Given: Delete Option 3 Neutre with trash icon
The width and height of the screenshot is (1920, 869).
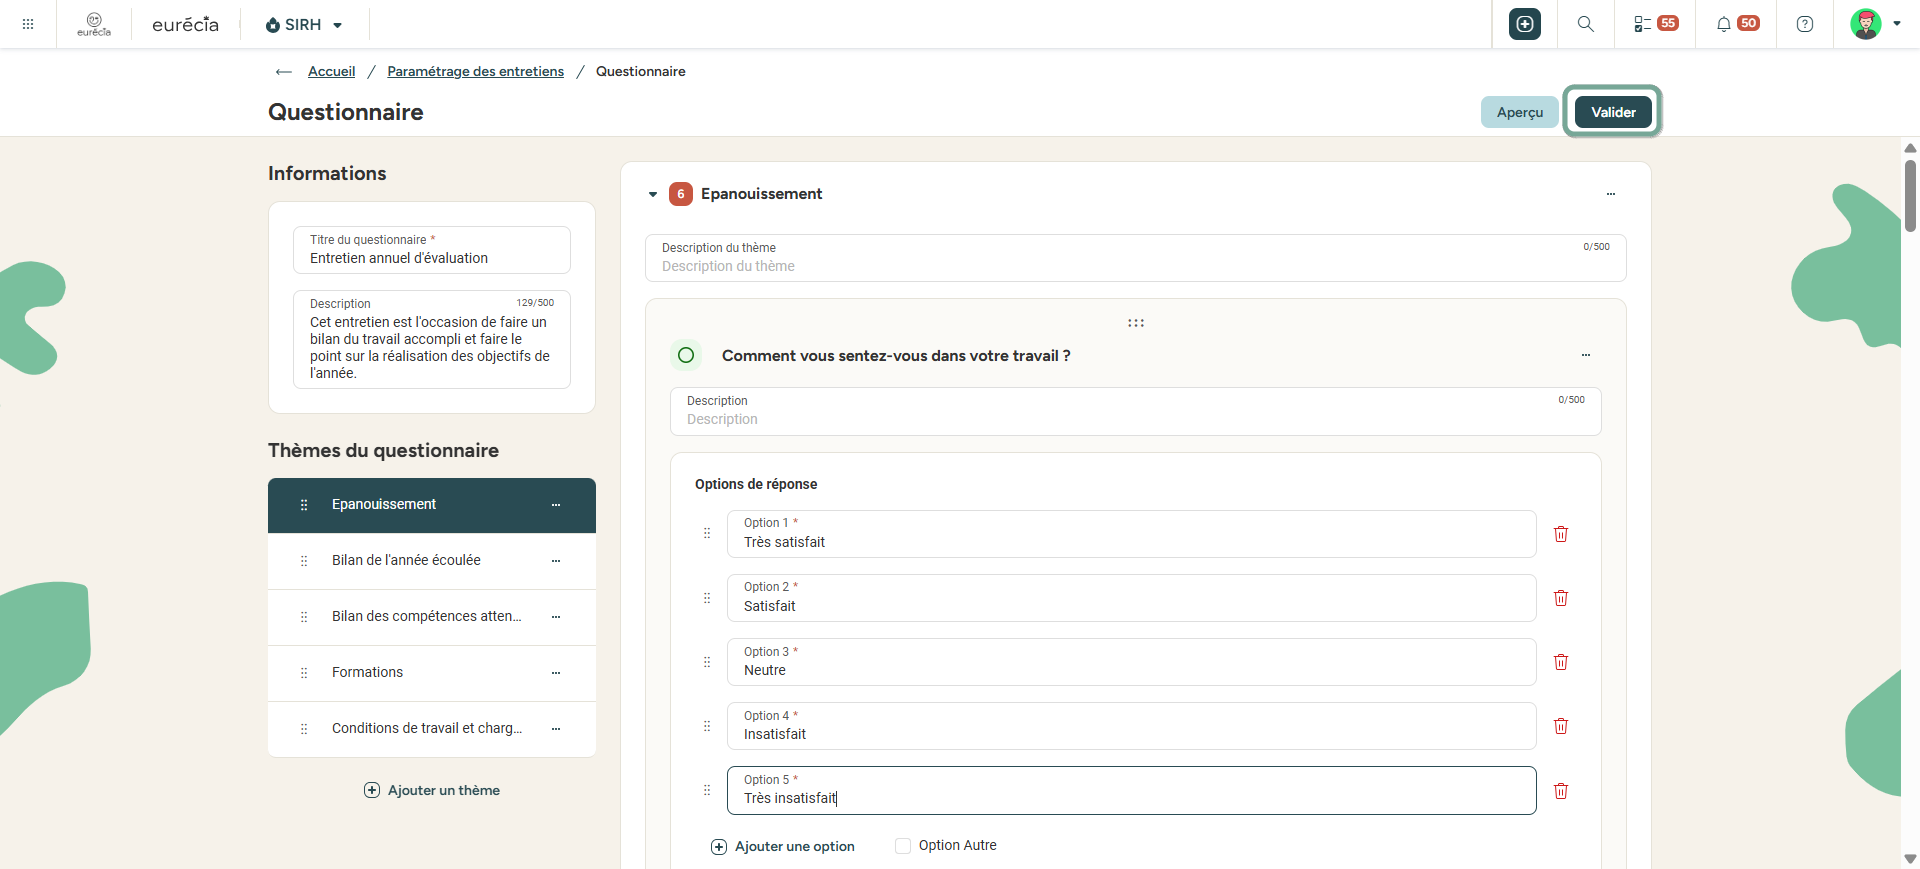Looking at the screenshot, I should point(1561,662).
